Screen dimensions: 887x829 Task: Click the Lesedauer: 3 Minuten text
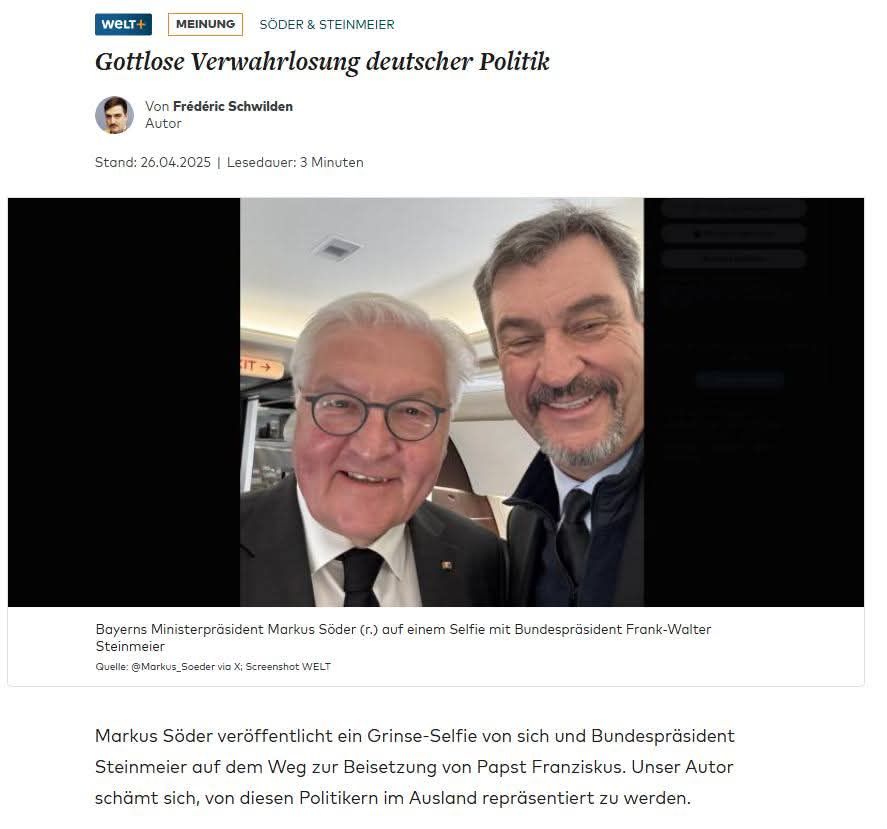[x=295, y=162]
